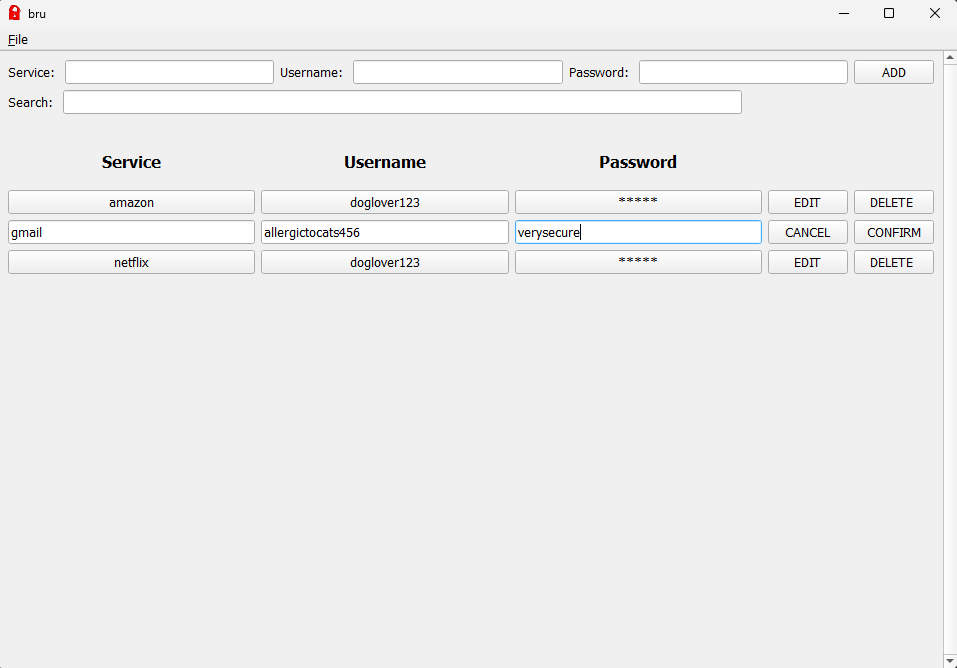The width and height of the screenshot is (957, 668).
Task: Close the bru window
Action: (934, 13)
